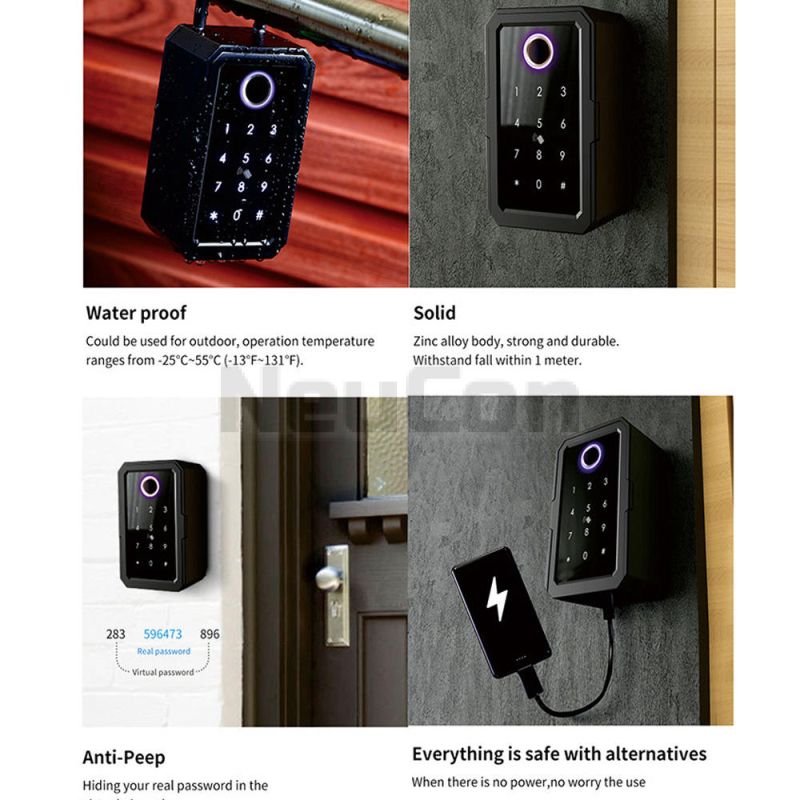Click the number 5 key on the Solid lockbox
Screen dimensions: 800x800
pyautogui.click(x=539, y=123)
